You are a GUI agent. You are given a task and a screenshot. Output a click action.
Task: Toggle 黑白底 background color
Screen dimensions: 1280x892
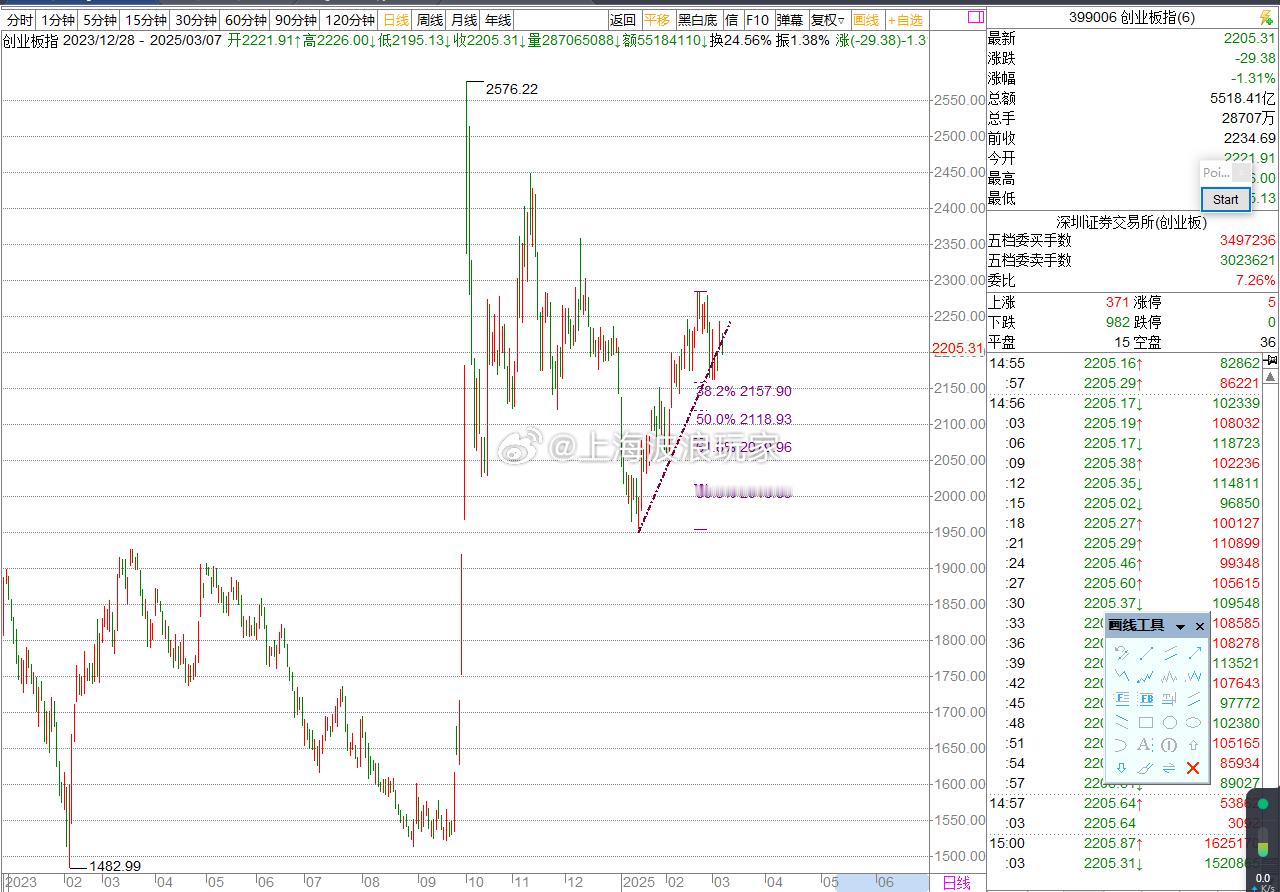click(697, 20)
